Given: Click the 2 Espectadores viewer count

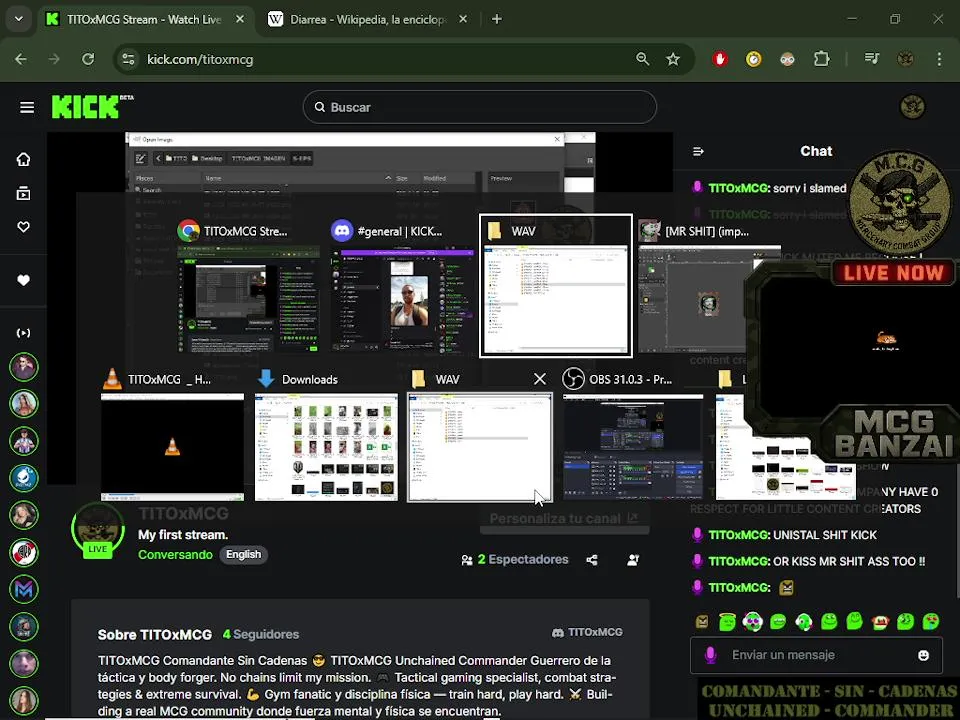Looking at the screenshot, I should click(x=515, y=560).
